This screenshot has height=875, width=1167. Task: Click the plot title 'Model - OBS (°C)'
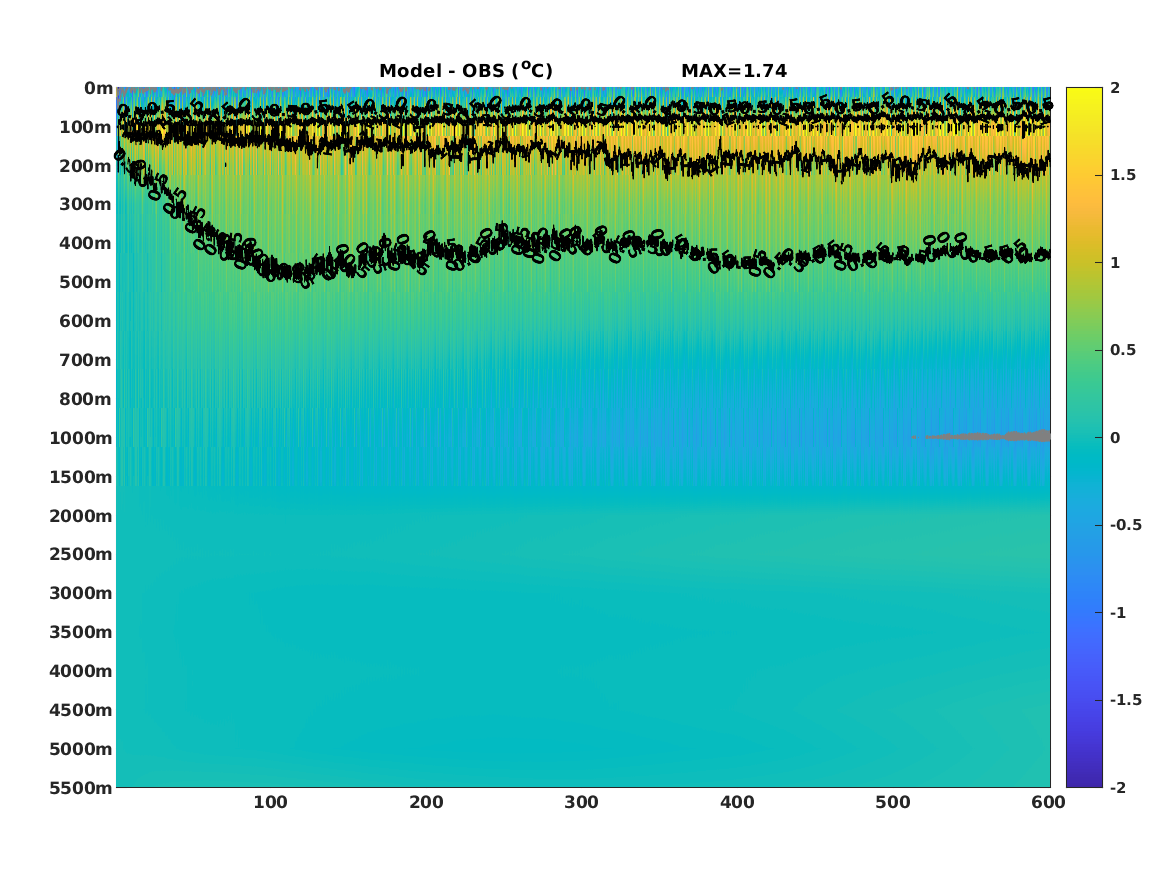coord(466,71)
